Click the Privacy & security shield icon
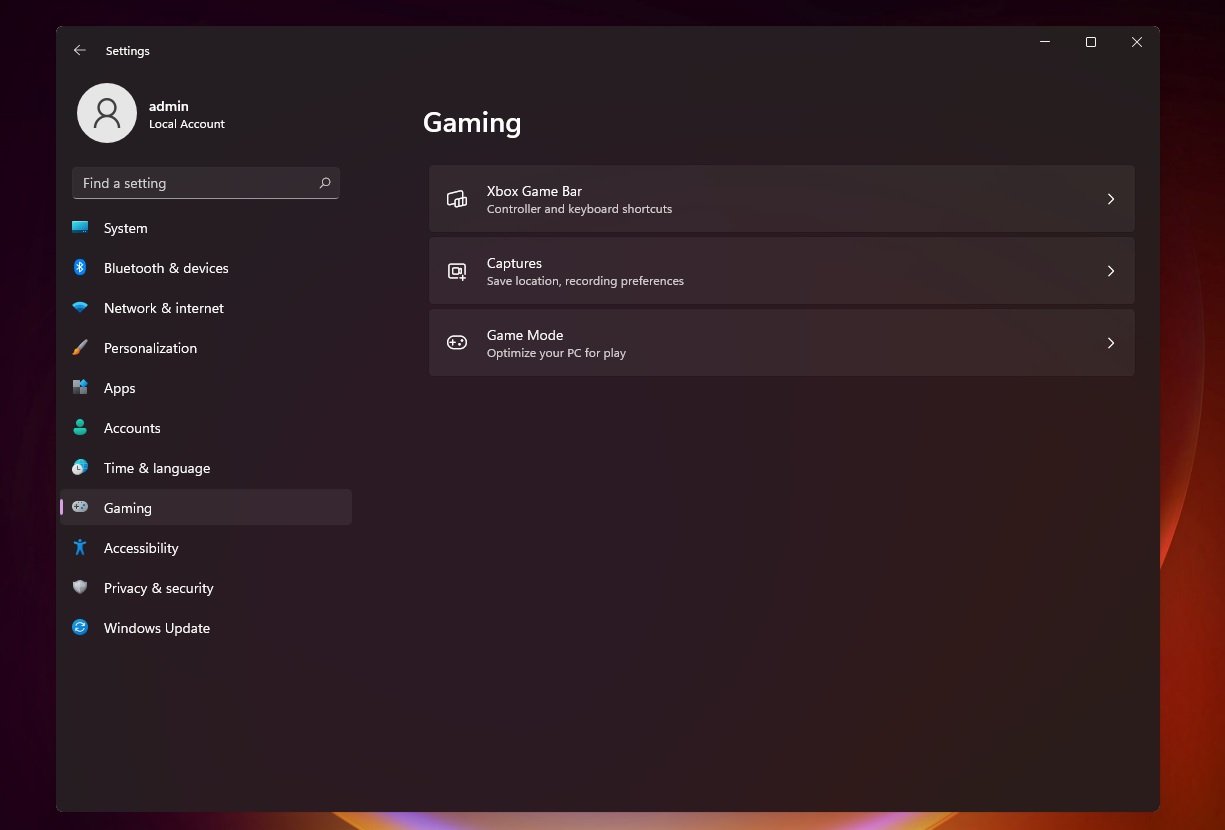Viewport: 1225px width, 830px height. tap(80, 588)
